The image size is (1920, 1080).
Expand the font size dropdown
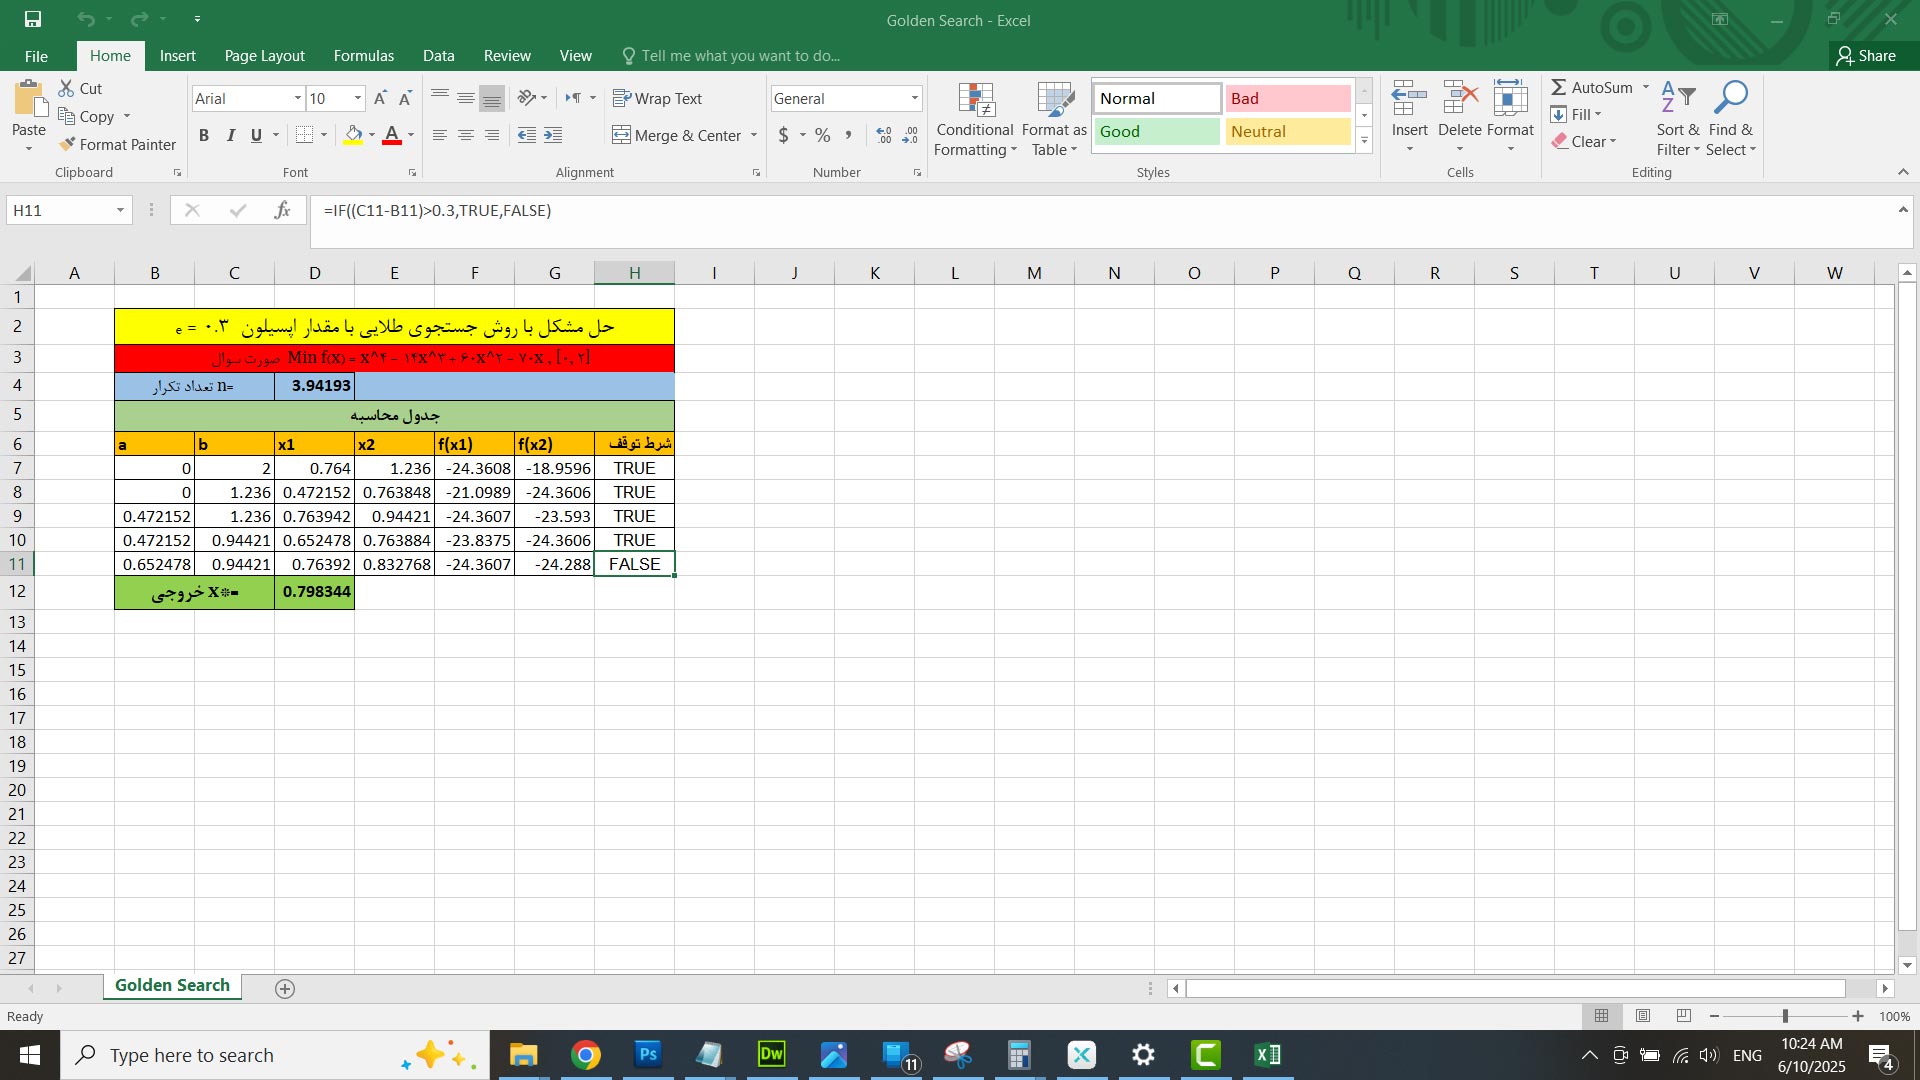(358, 98)
